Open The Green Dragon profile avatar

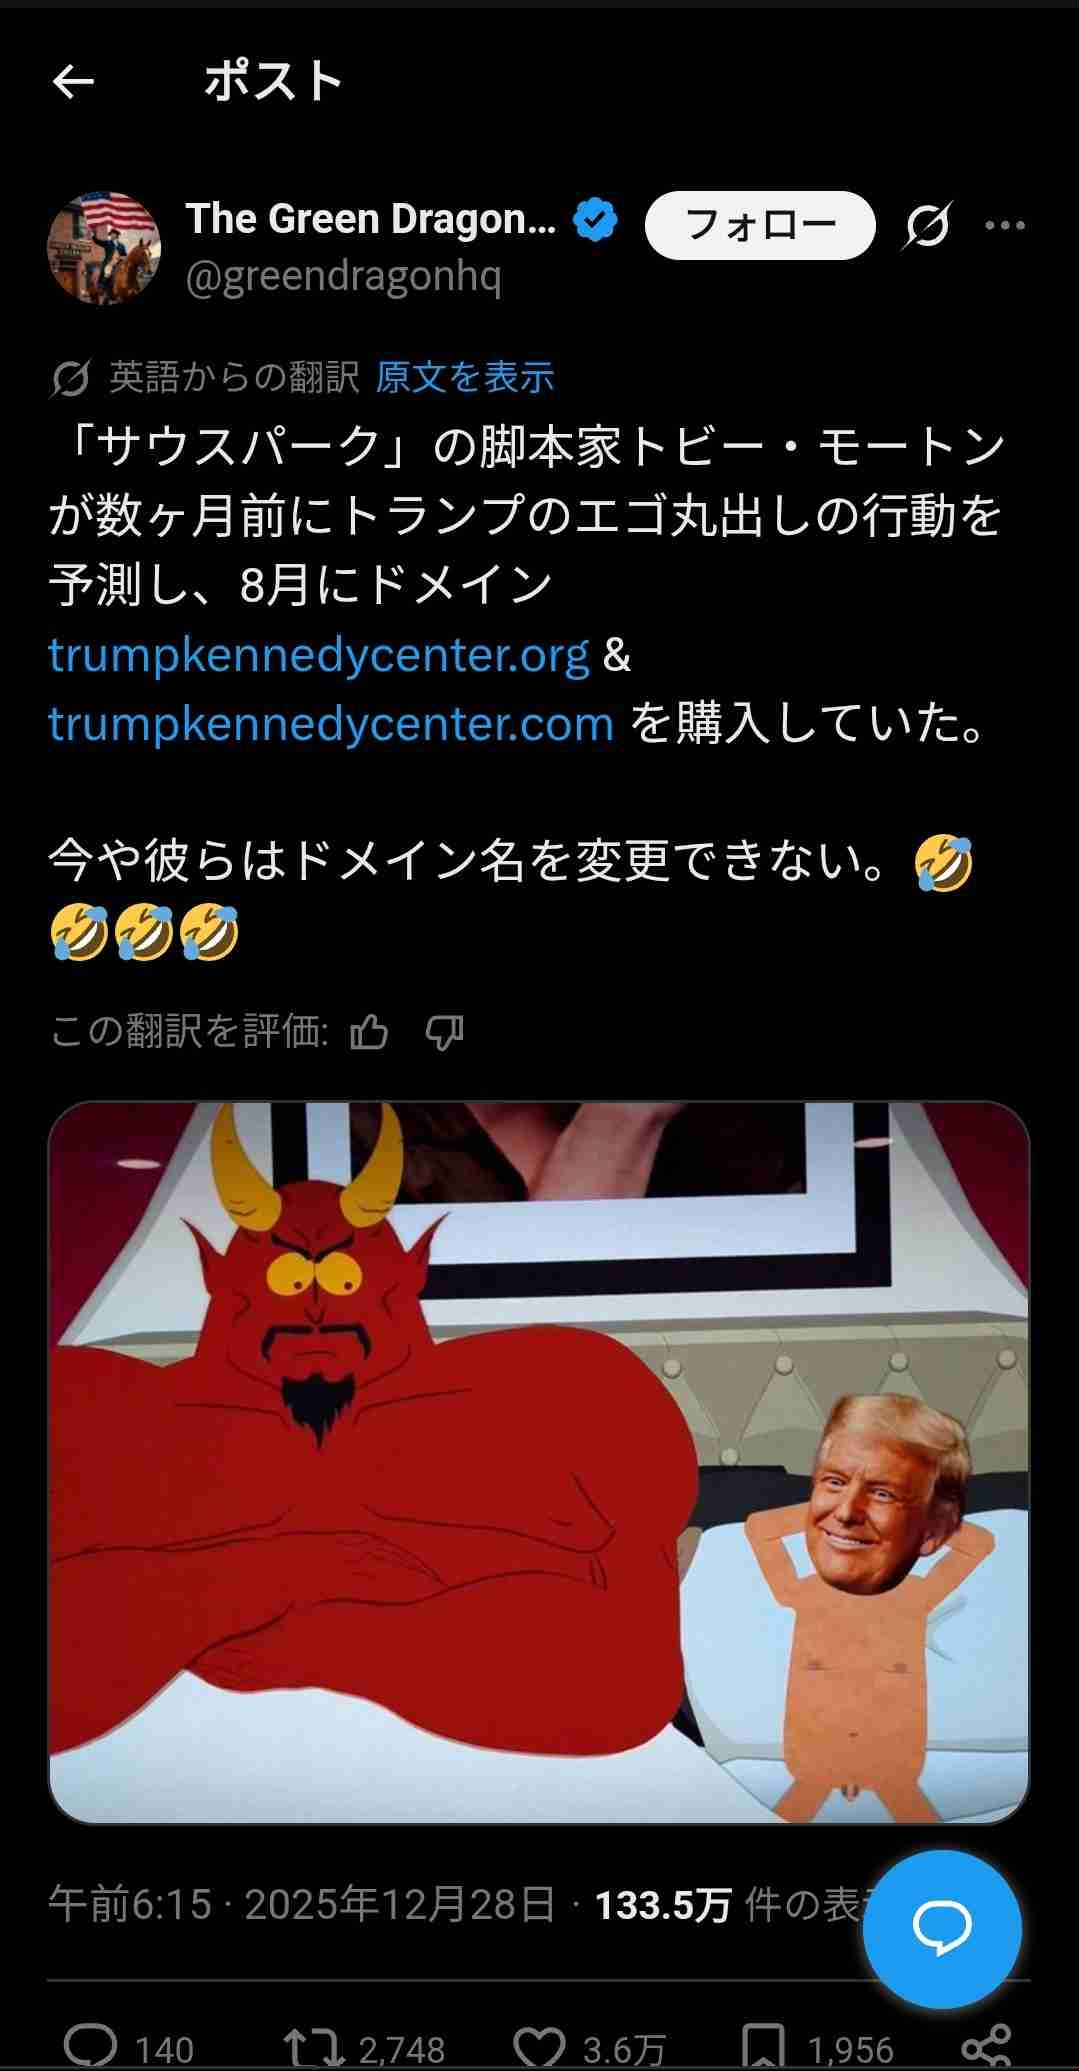[104, 247]
